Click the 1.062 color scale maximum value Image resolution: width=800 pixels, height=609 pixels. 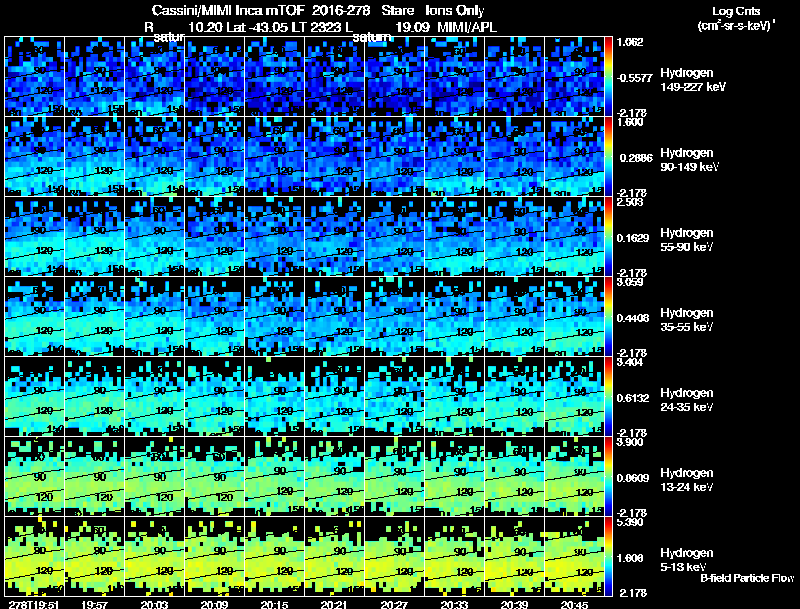630,42
